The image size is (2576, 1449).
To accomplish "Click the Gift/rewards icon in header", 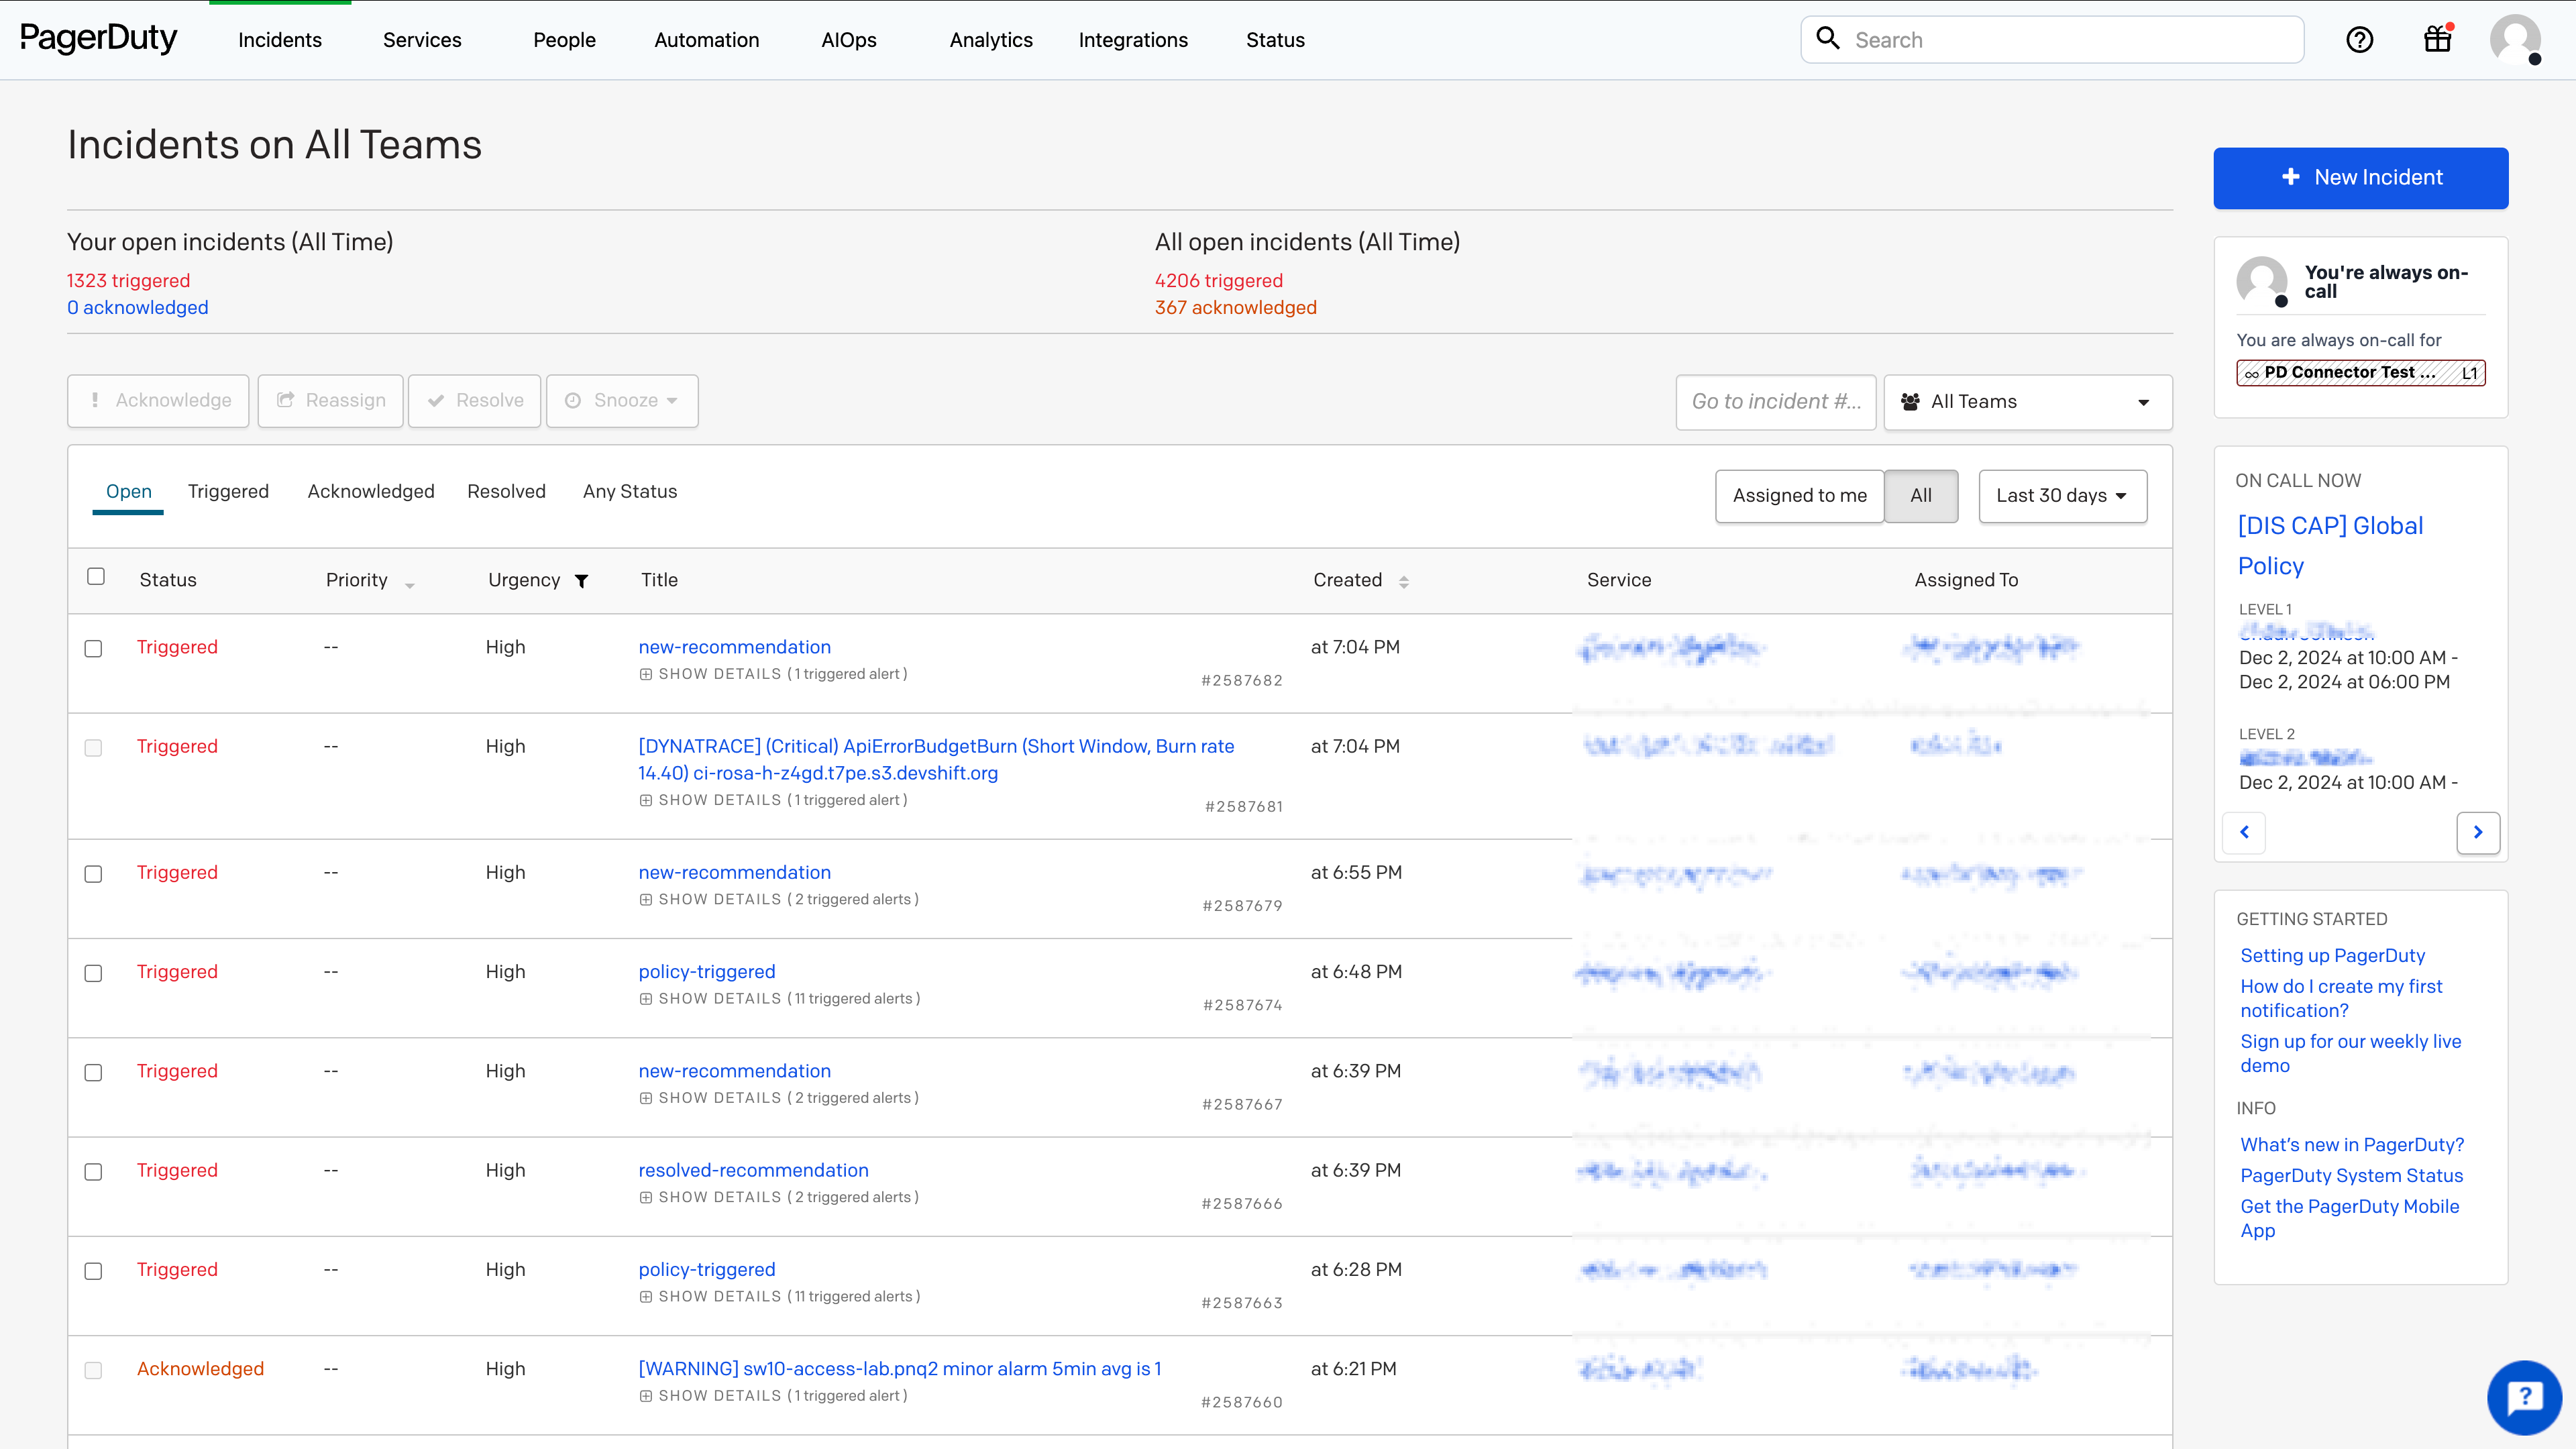I will click(x=2438, y=39).
